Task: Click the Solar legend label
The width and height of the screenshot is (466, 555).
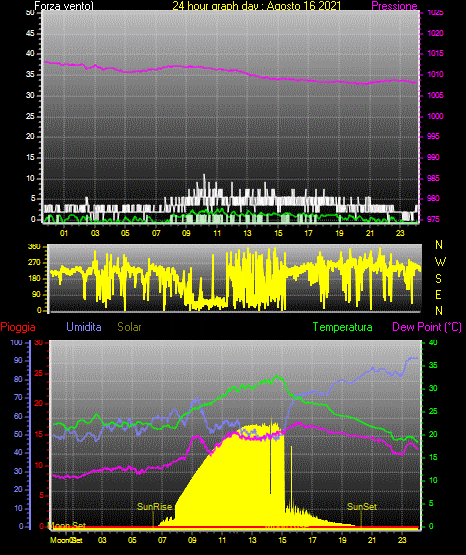Action: (x=130, y=327)
